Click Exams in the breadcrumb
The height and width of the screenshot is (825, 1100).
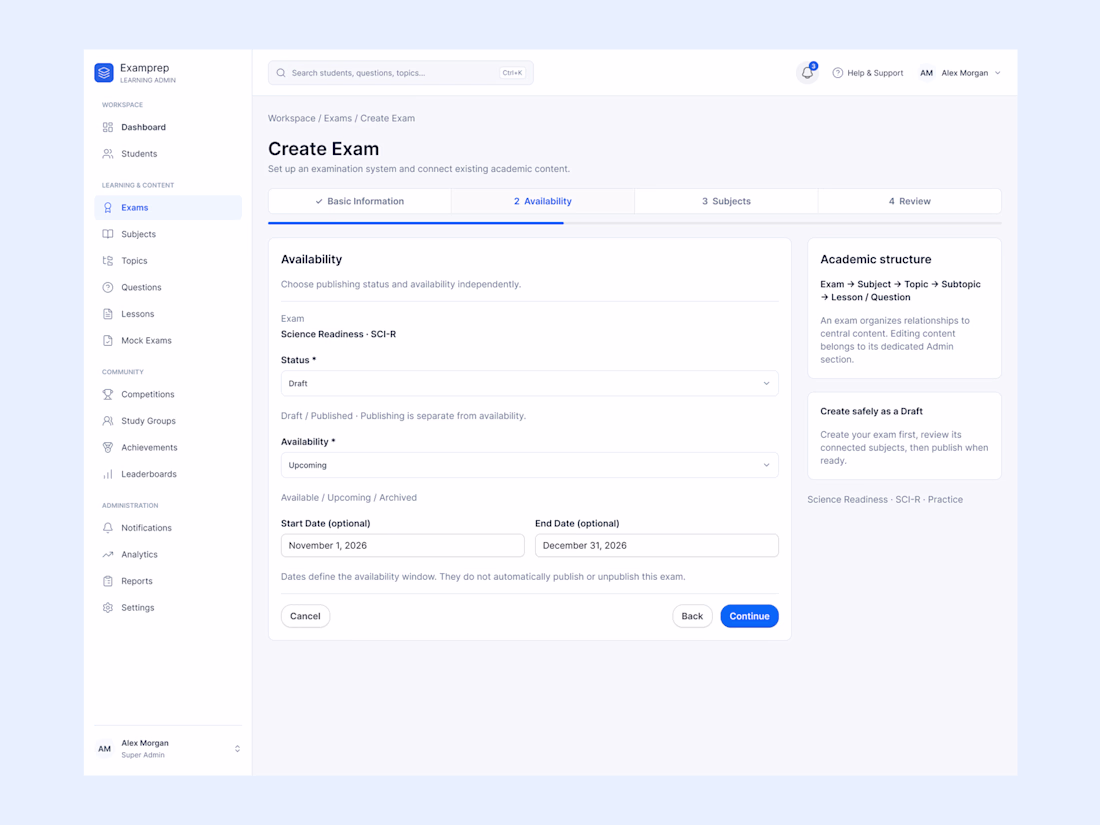[x=338, y=119]
